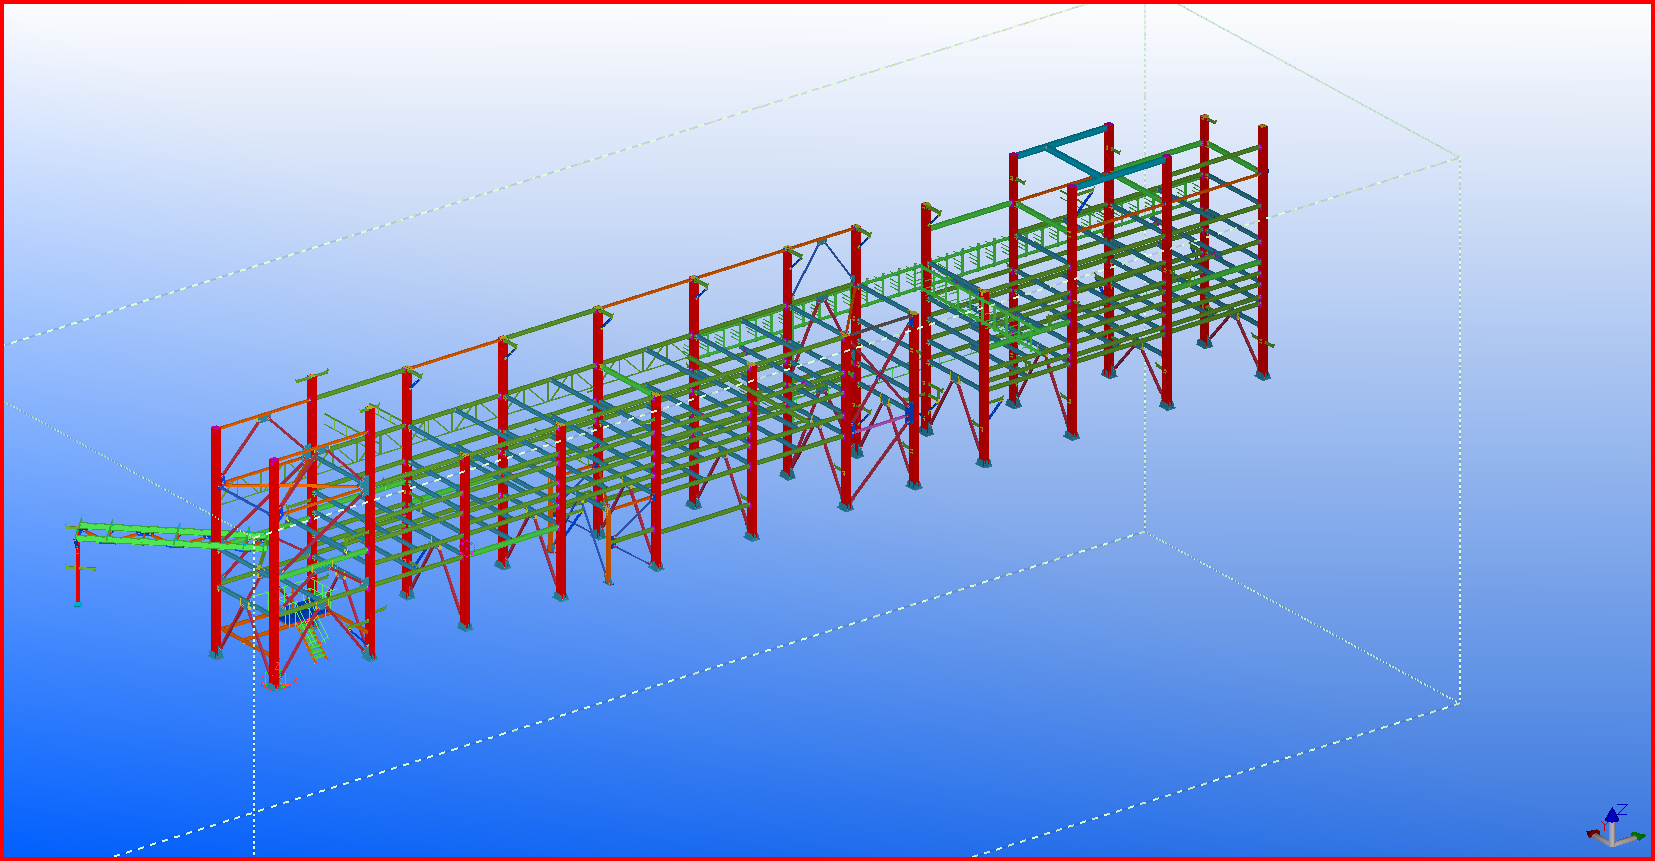Select the teal roof beam on tallest bay
This screenshot has width=1655, height=861.
[1062, 139]
